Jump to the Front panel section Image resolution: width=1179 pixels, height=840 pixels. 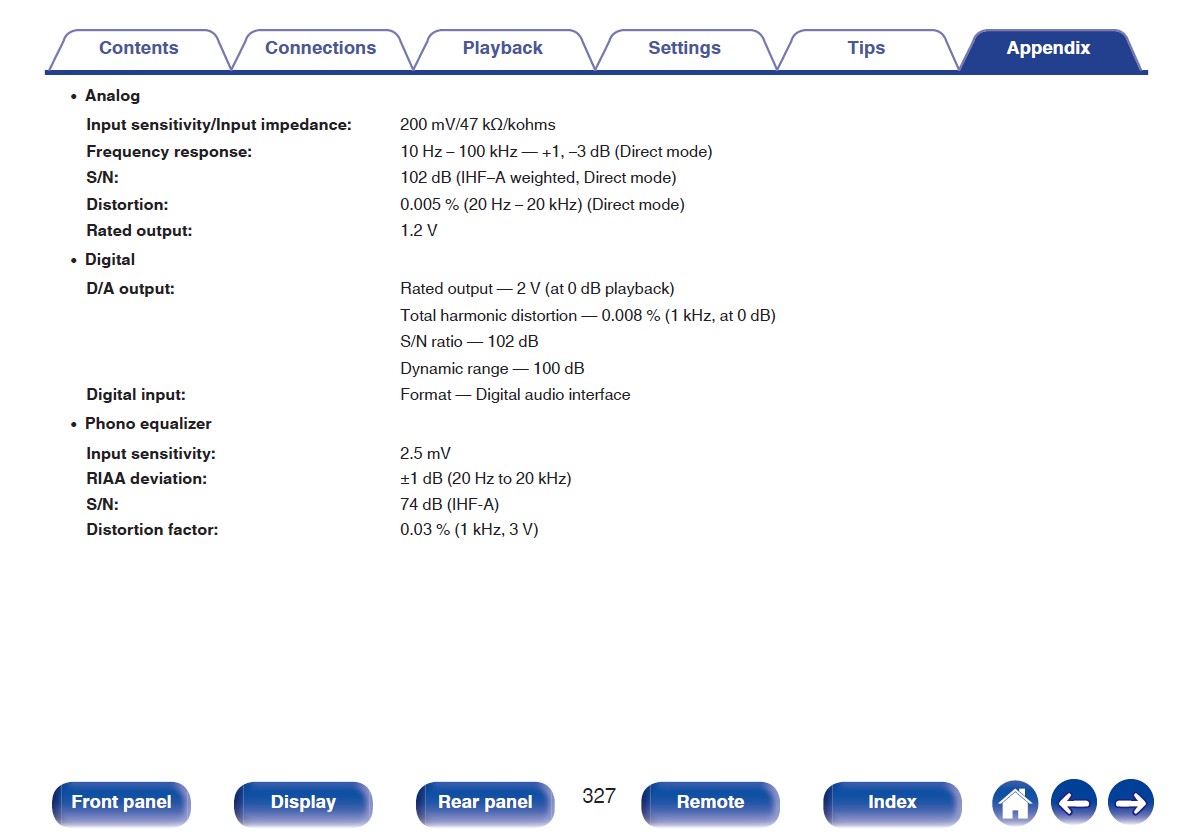(x=121, y=802)
